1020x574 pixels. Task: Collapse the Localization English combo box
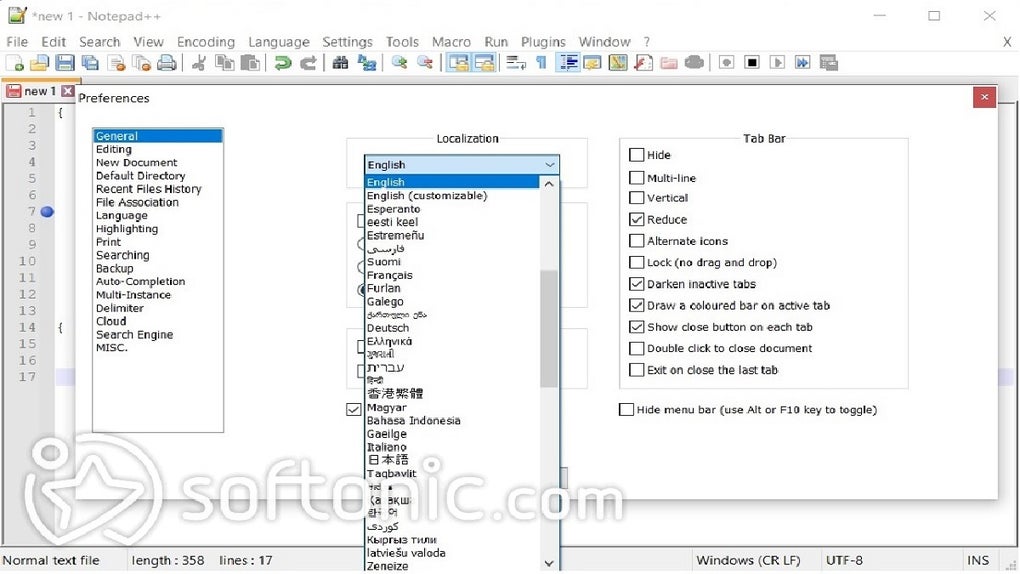pyautogui.click(x=461, y=165)
